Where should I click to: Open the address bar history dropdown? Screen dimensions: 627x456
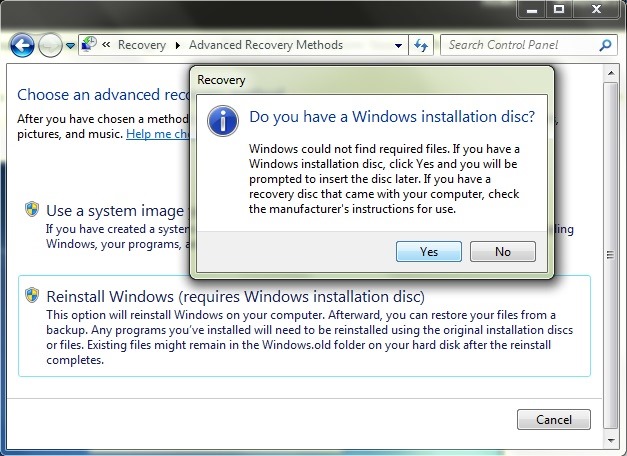[398, 46]
